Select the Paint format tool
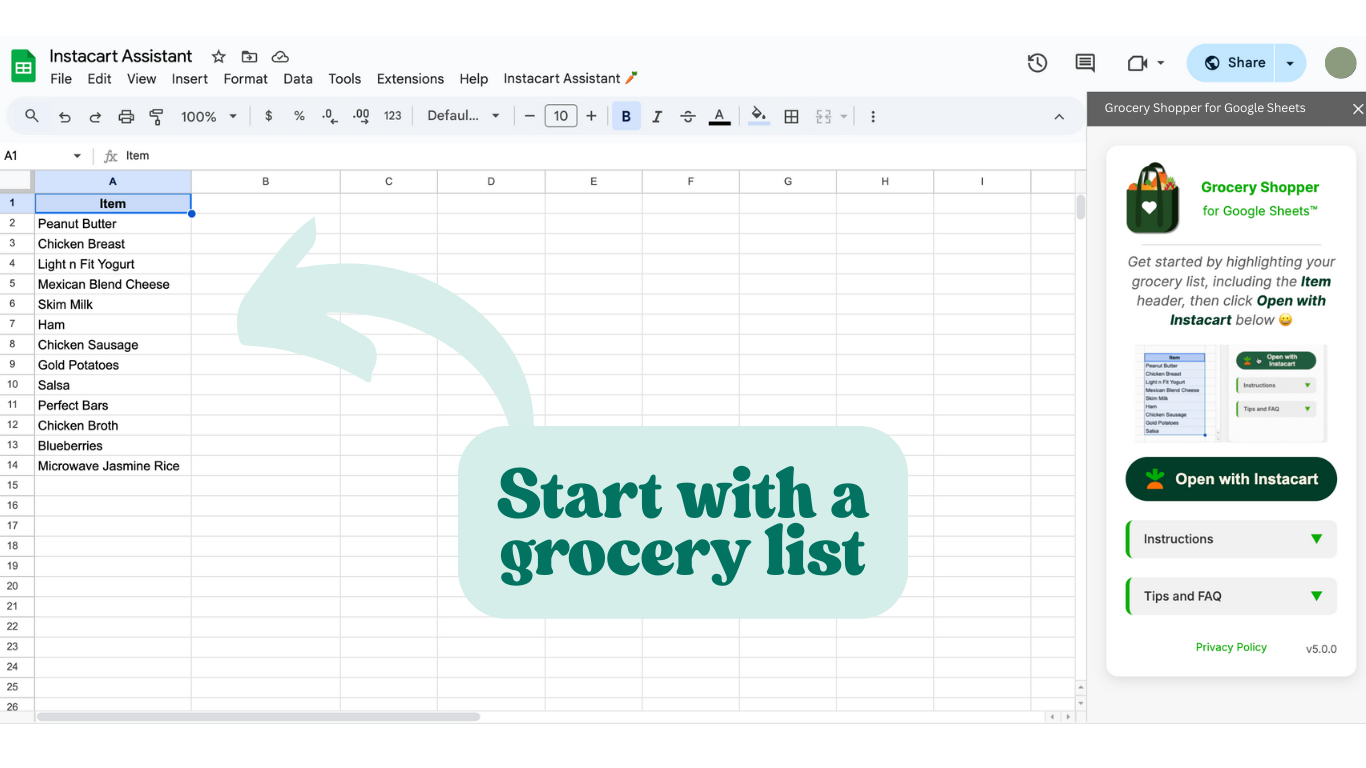Image resolution: width=1366 pixels, height=768 pixels. [x=156, y=116]
